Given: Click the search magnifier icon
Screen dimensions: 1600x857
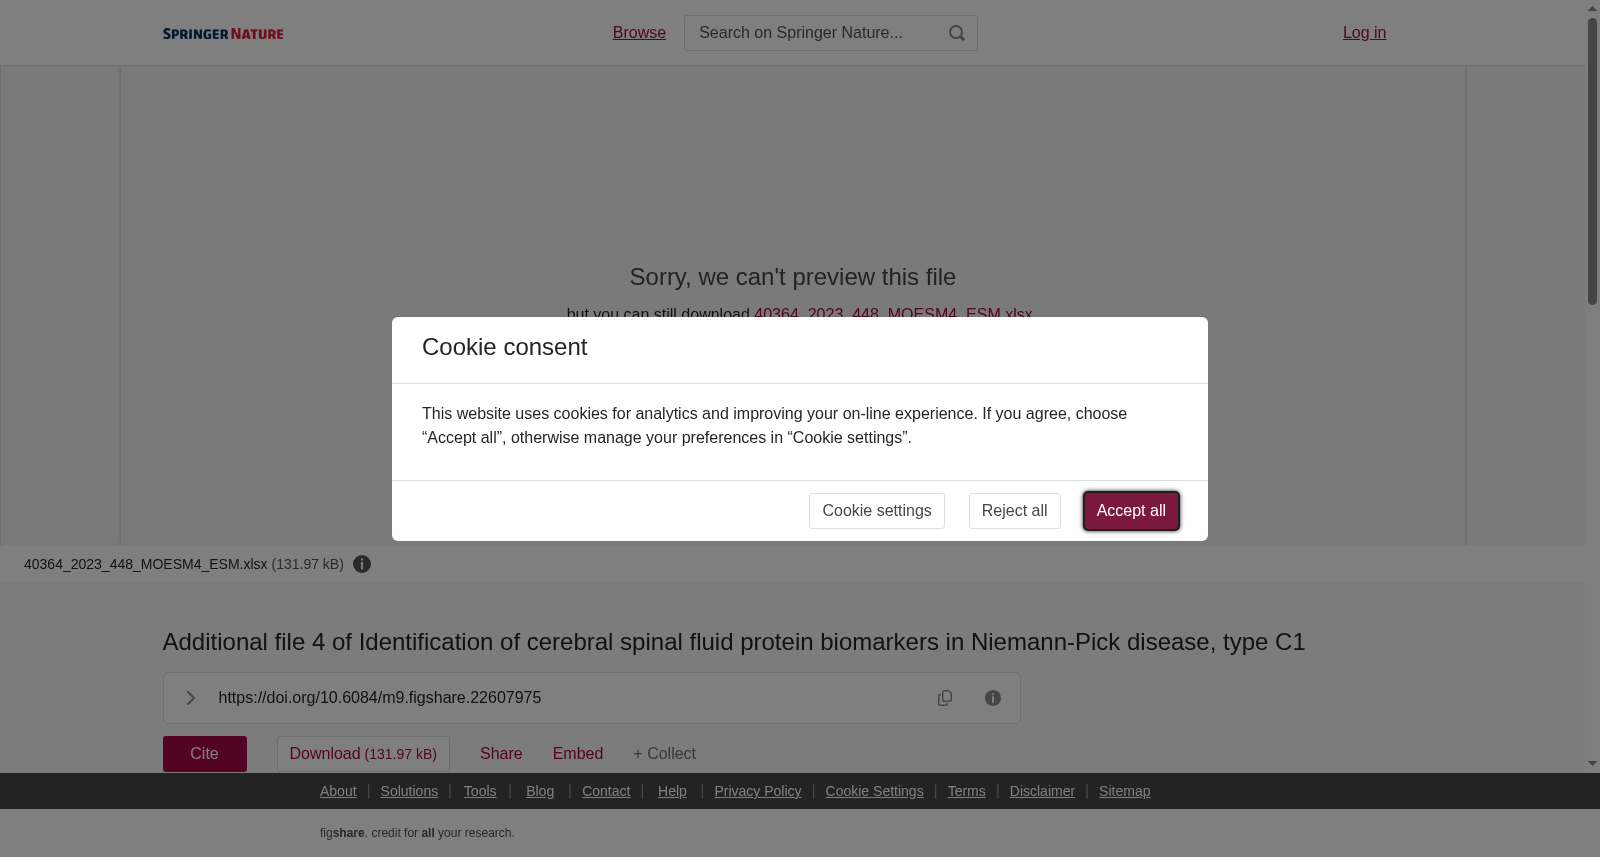Looking at the screenshot, I should pos(957,33).
